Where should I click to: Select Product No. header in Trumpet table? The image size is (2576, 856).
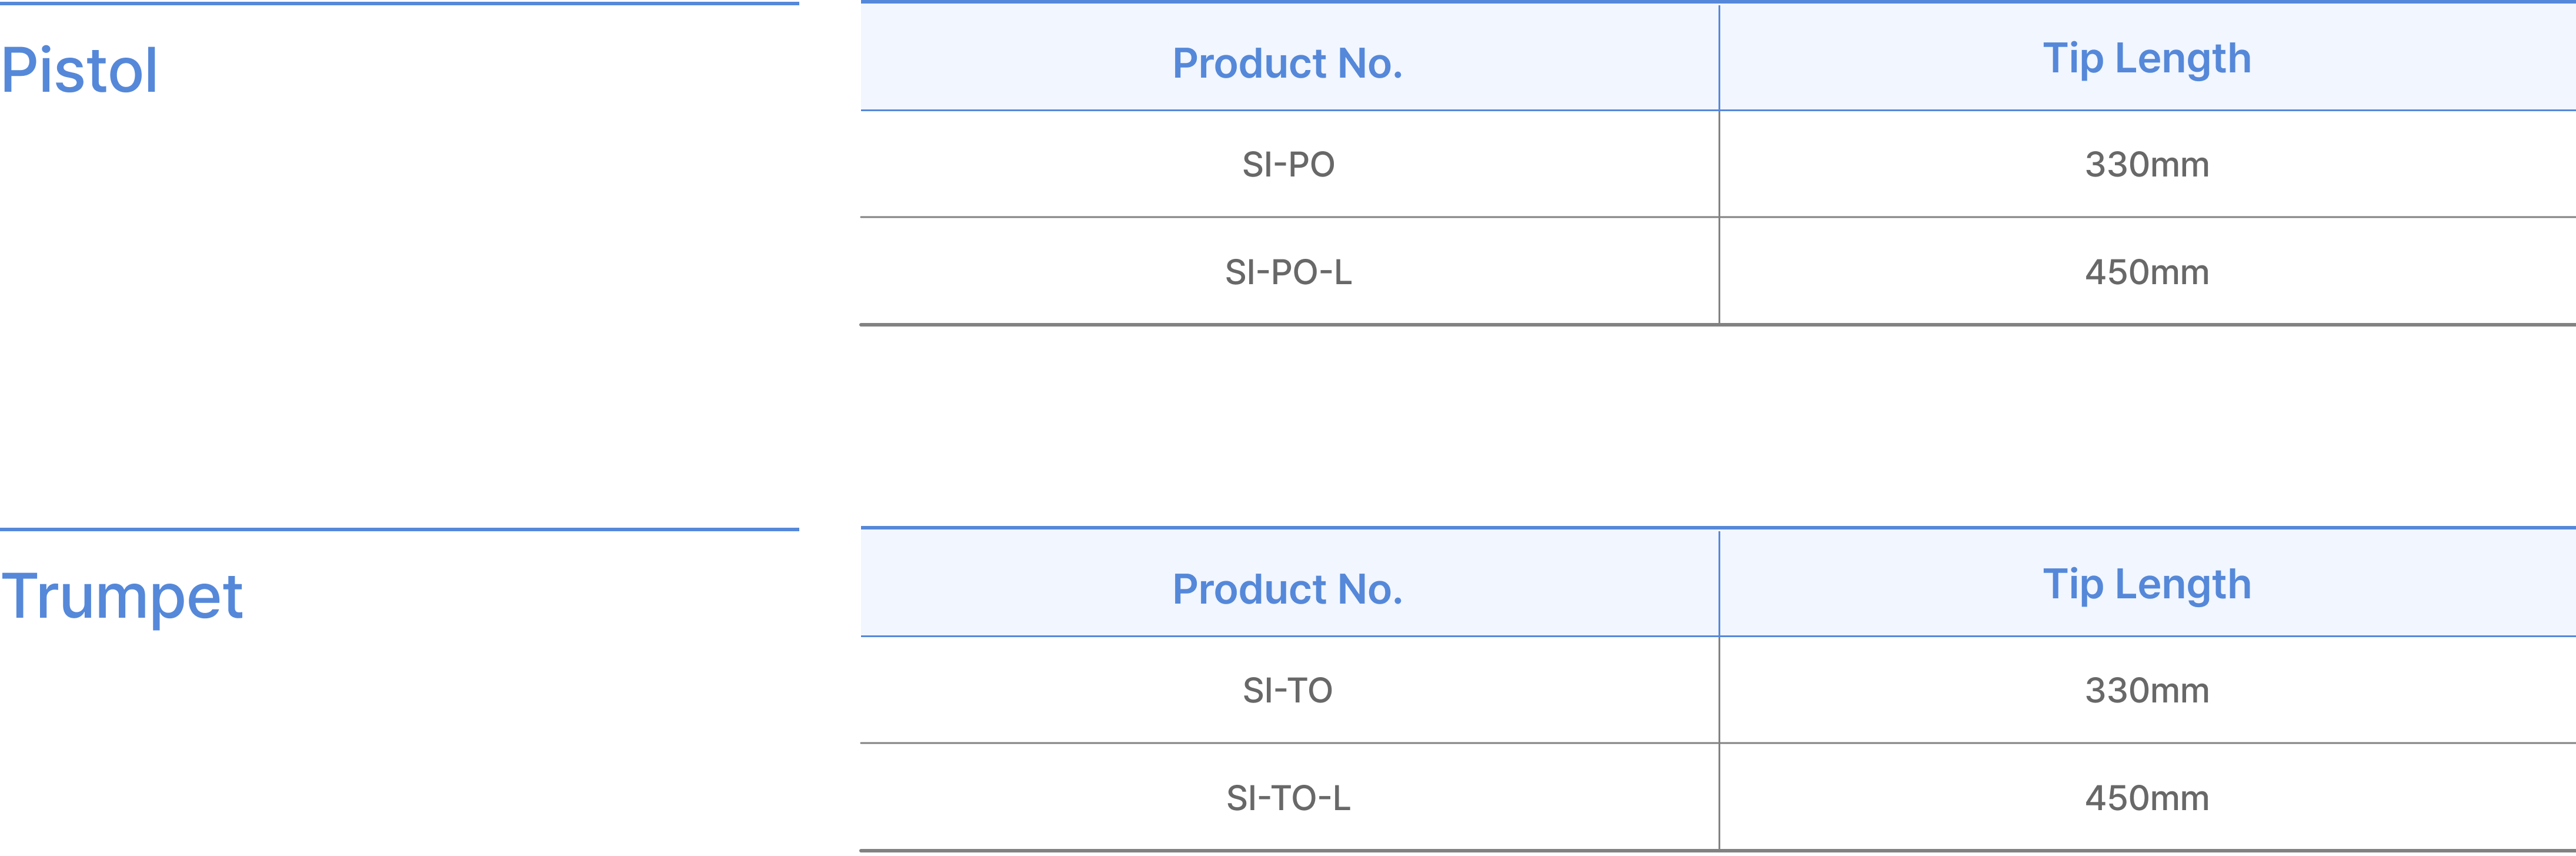point(1287,589)
